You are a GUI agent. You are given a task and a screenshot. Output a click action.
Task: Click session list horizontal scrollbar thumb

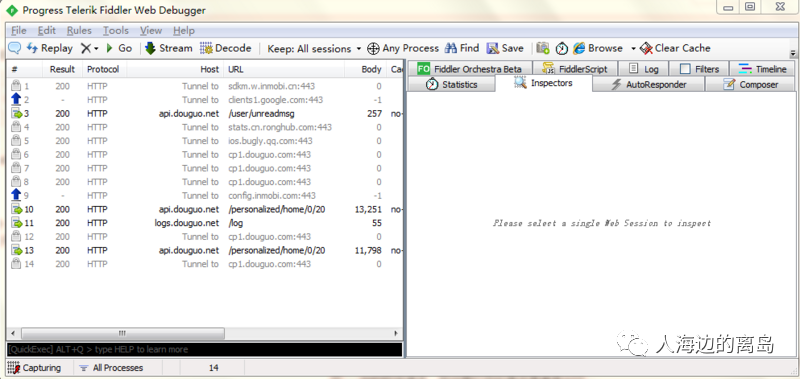(122, 334)
